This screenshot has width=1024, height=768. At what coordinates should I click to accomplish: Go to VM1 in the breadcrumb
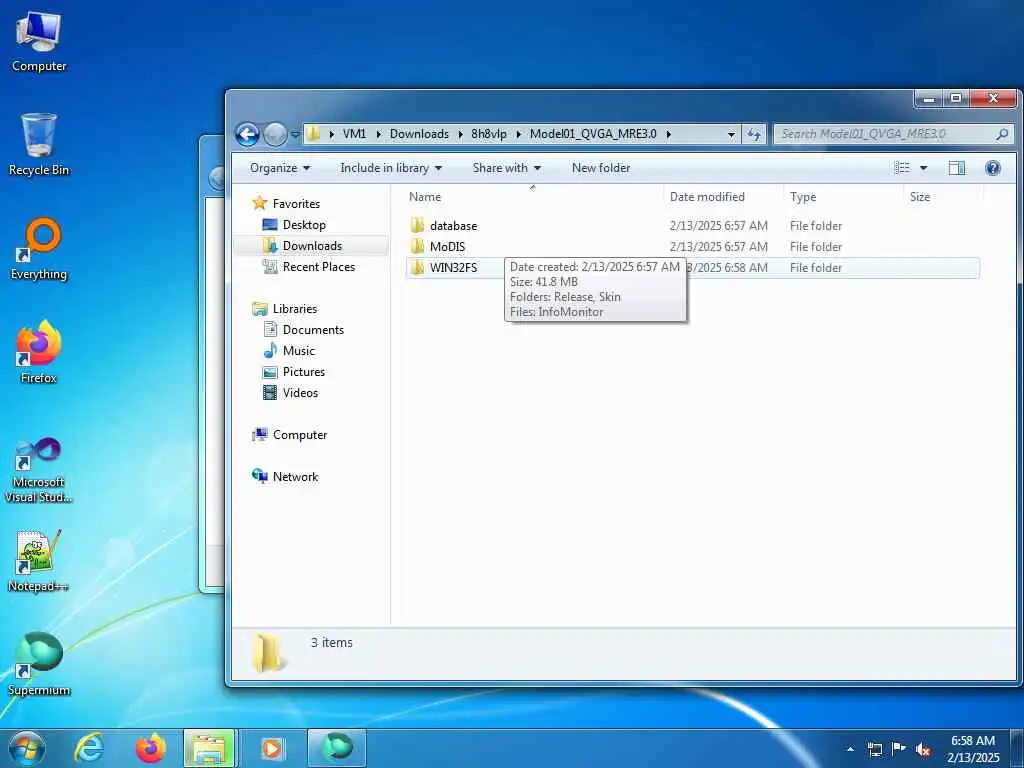[x=354, y=134]
